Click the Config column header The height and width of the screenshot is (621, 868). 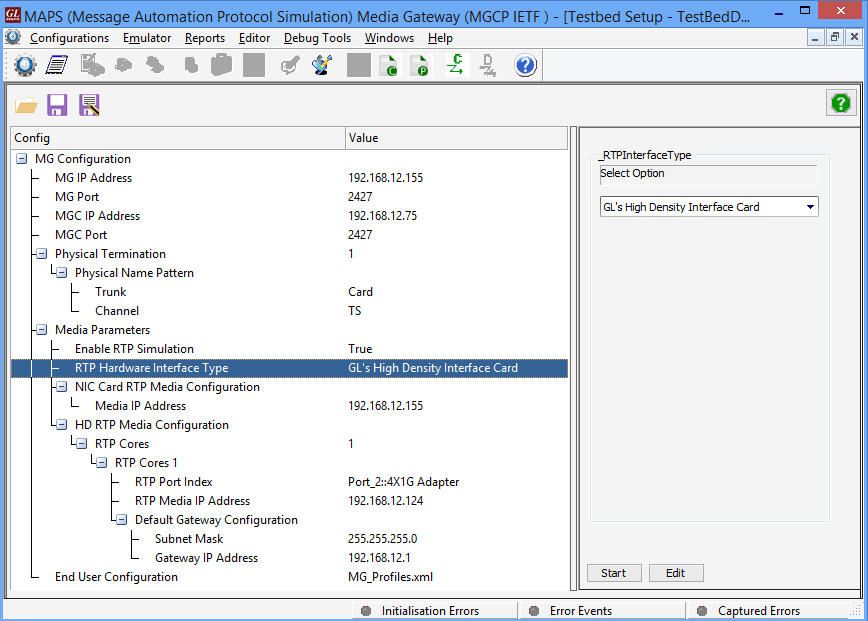click(x=178, y=138)
